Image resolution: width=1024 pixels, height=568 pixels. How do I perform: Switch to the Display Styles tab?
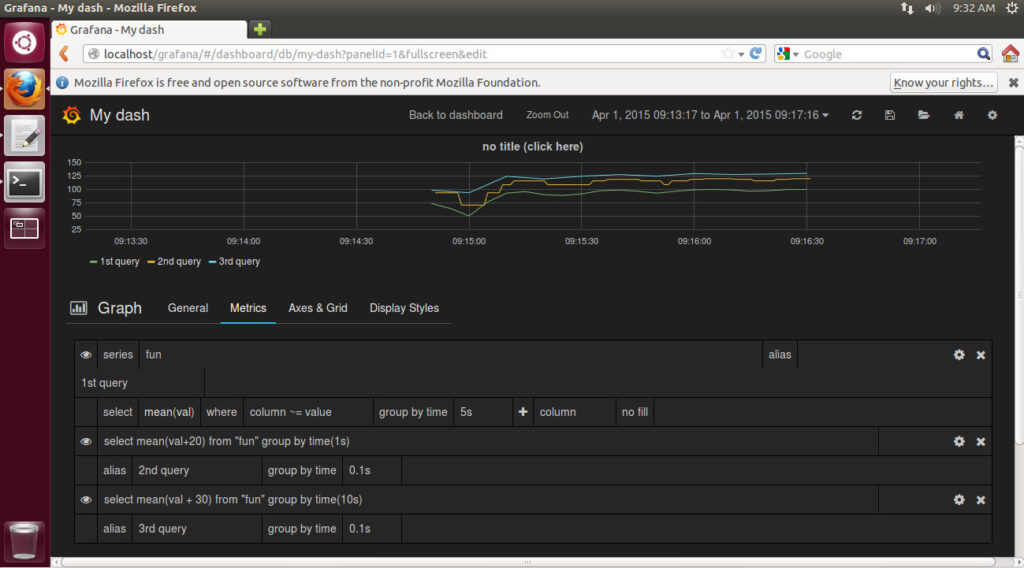click(x=404, y=308)
